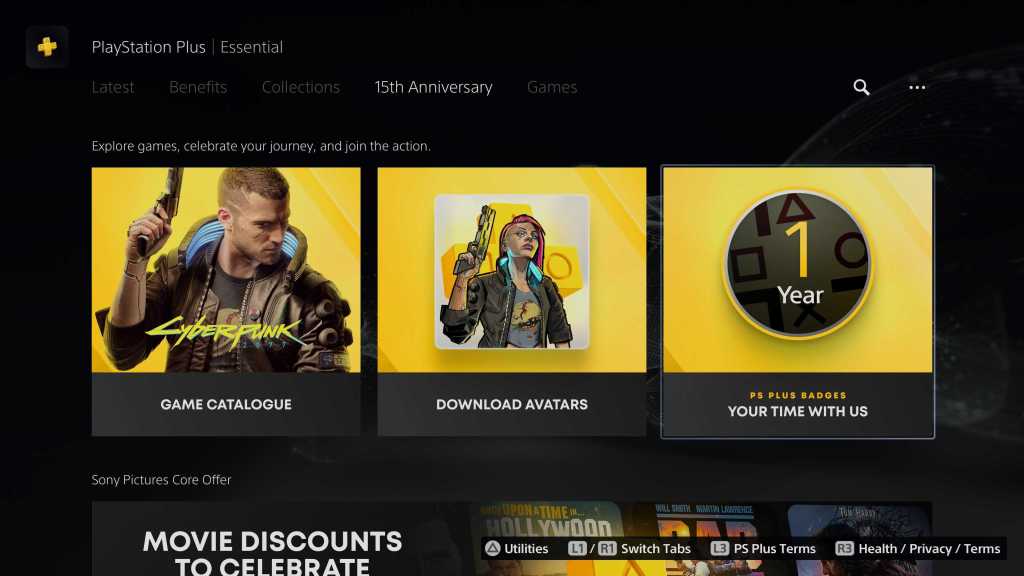Select the 15th Anniversary tab
The width and height of the screenshot is (1024, 576).
coord(434,87)
